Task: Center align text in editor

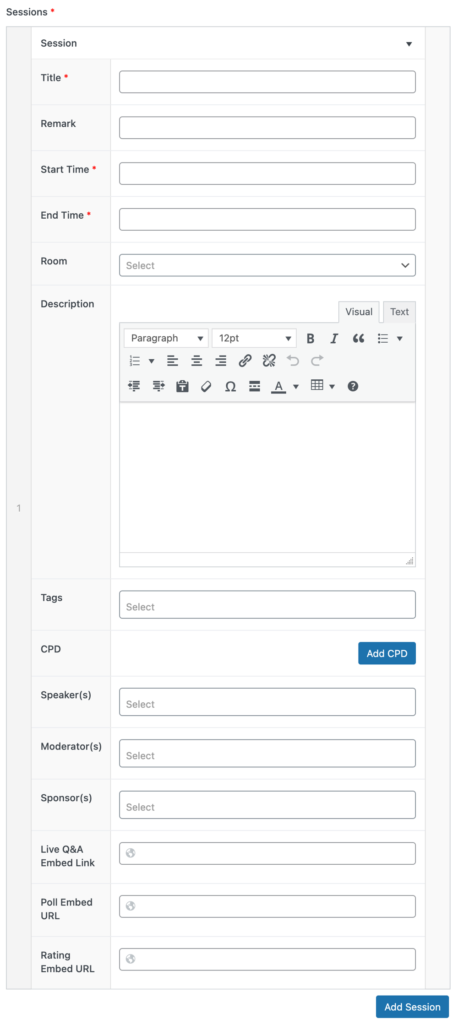Action: (x=197, y=360)
